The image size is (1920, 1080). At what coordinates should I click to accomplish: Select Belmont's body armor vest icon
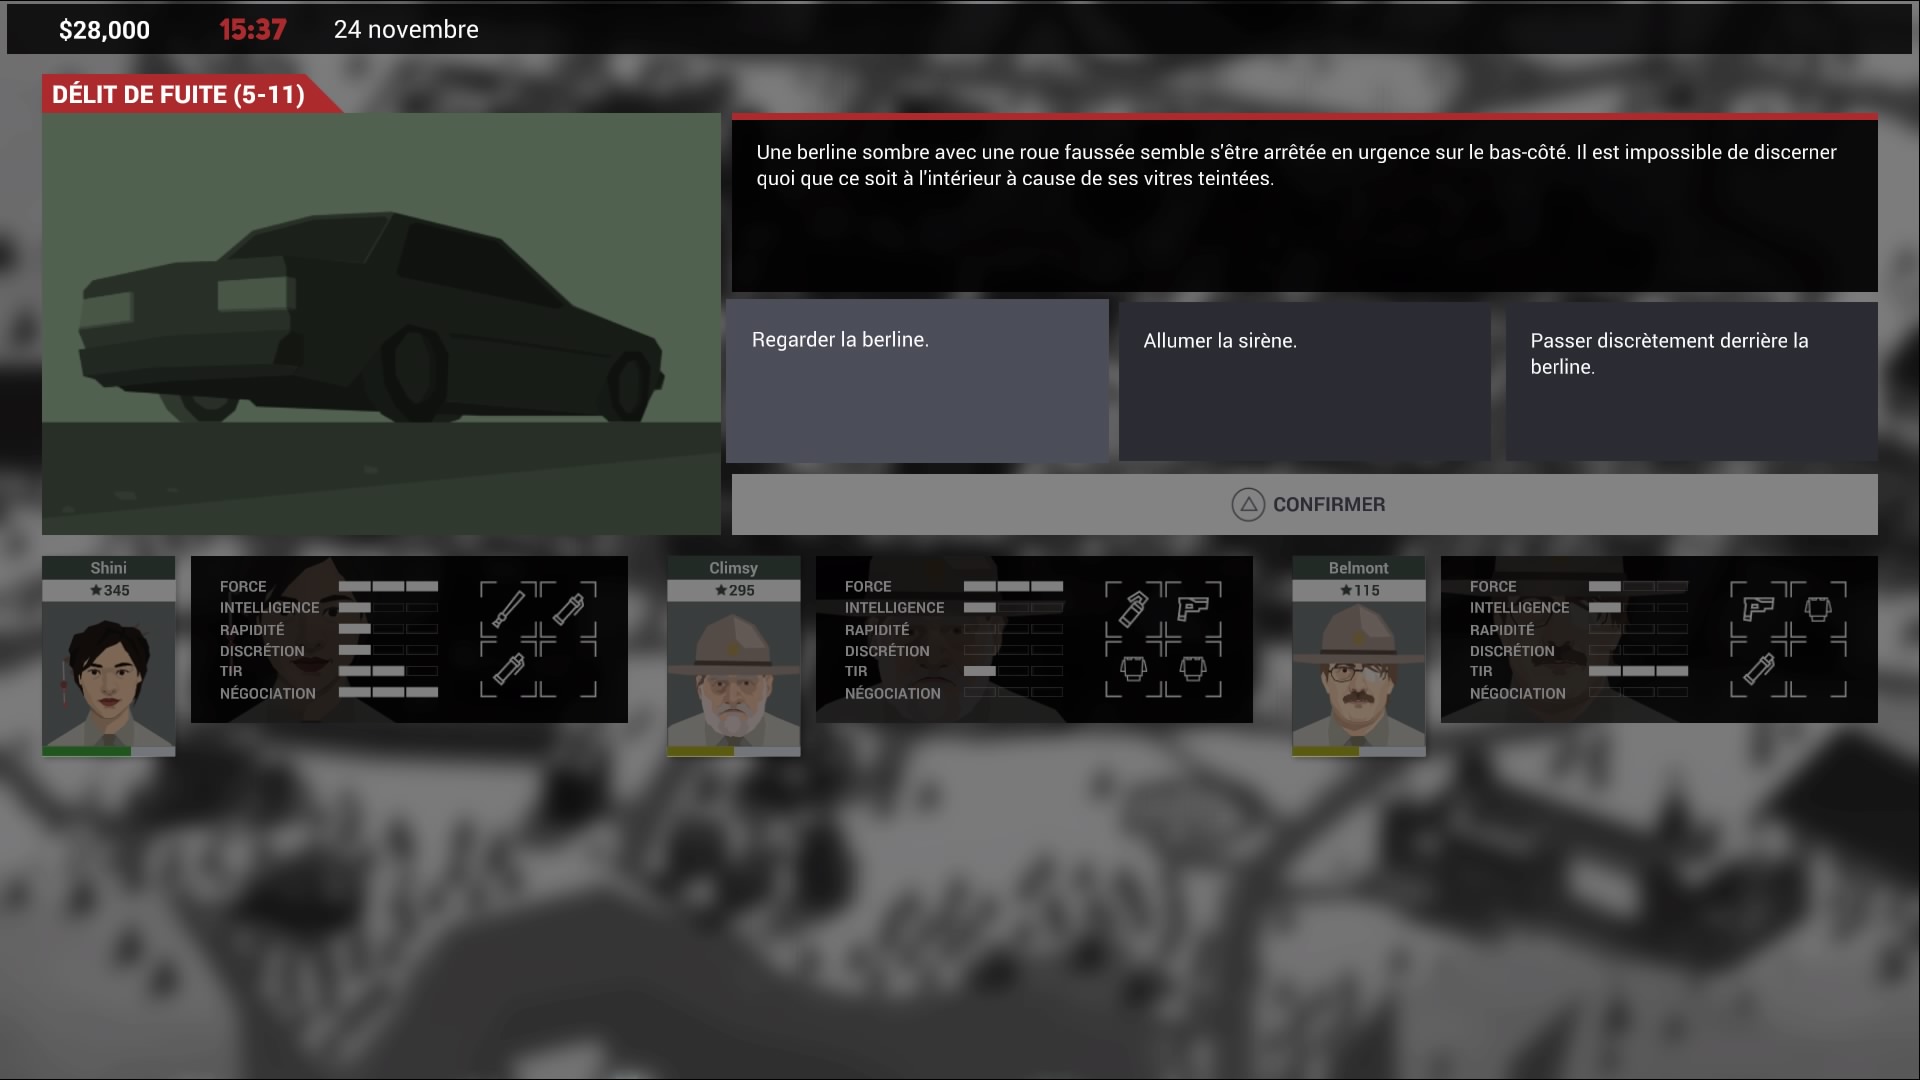tap(1818, 608)
